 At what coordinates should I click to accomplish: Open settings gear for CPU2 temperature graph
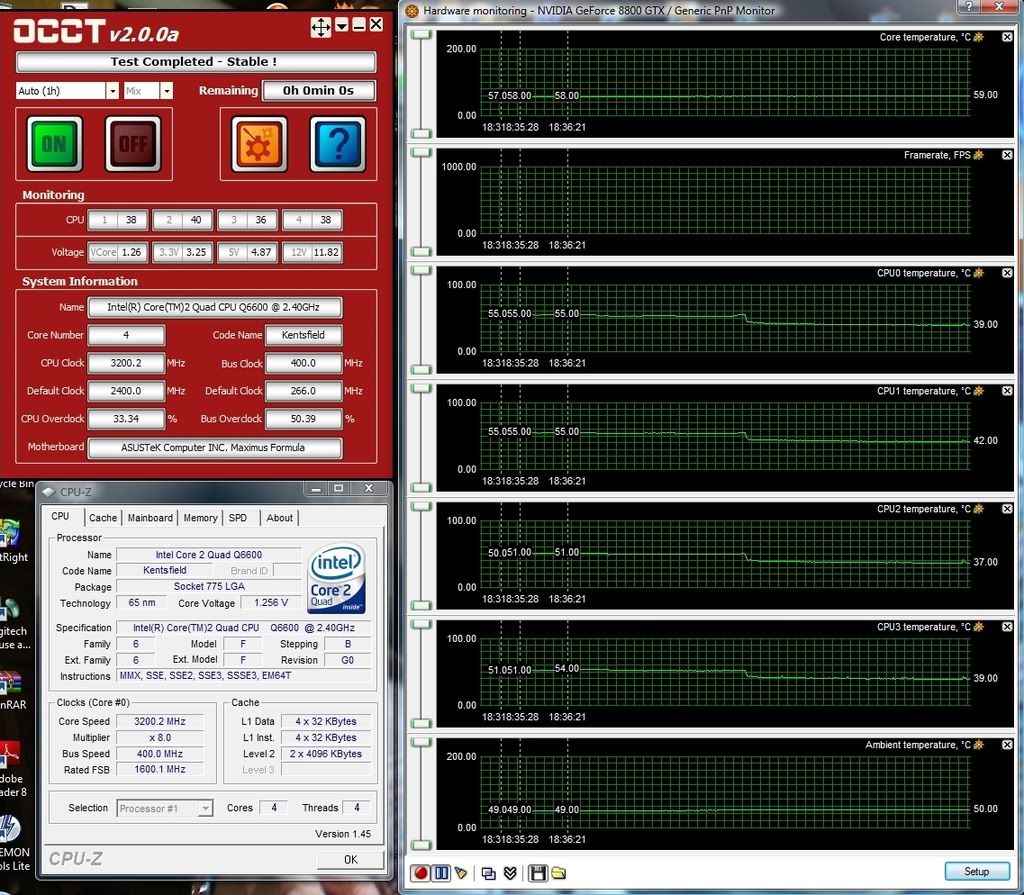978,509
